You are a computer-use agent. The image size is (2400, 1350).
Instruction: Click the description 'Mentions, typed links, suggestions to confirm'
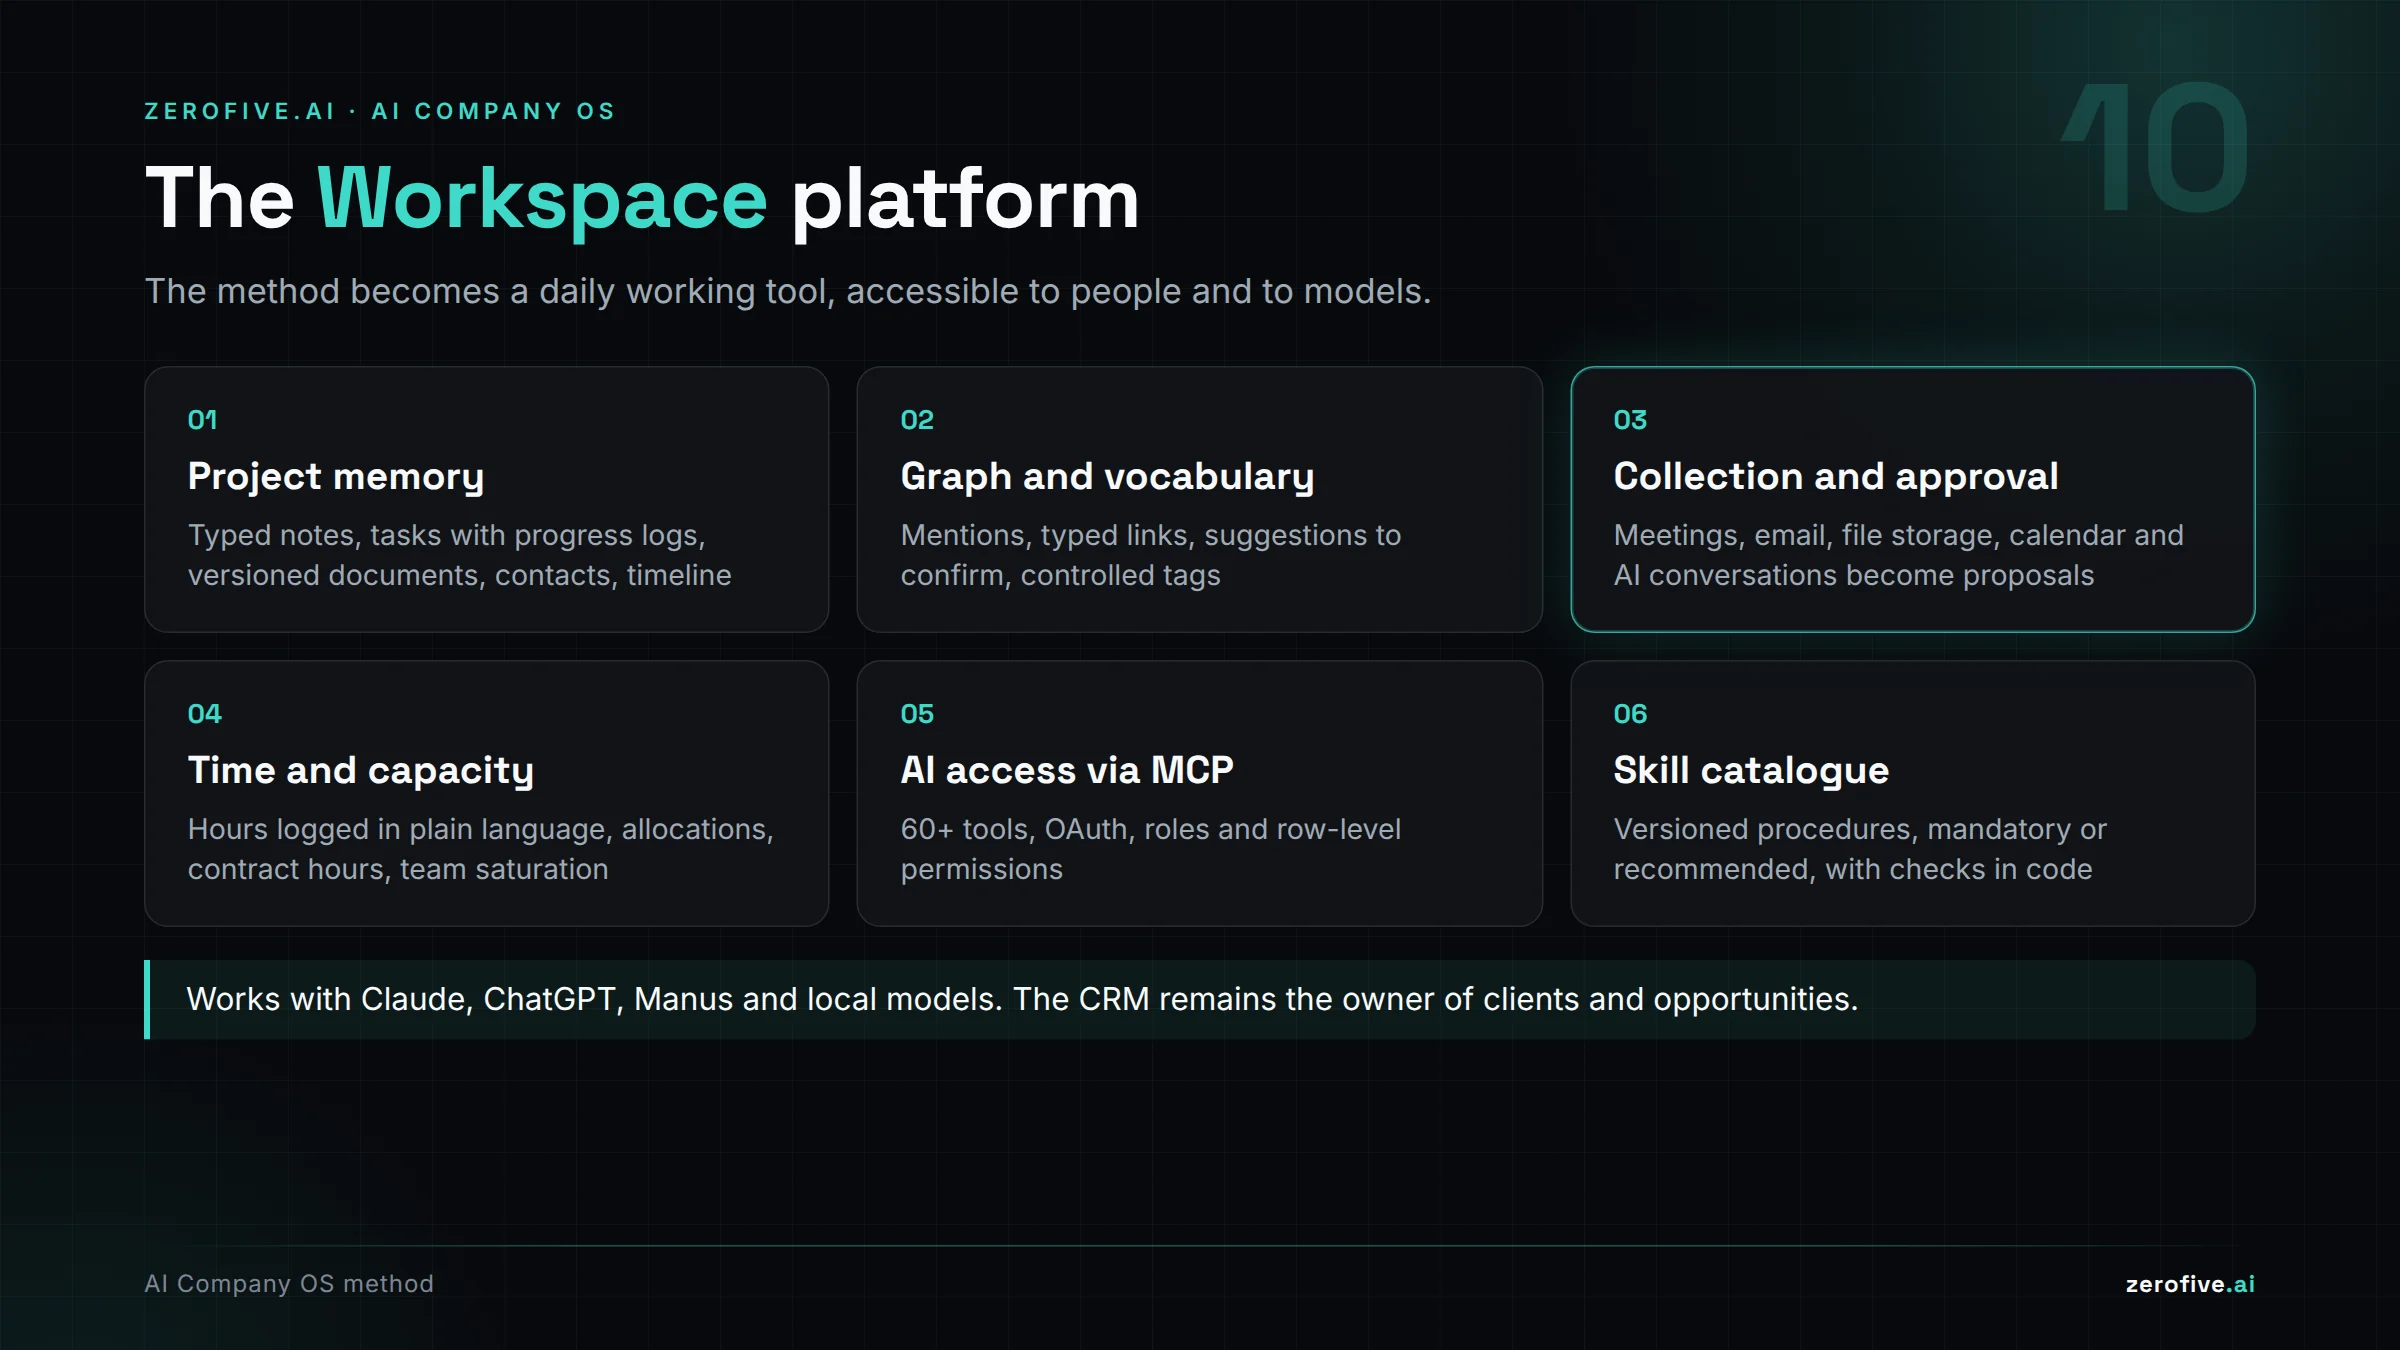[x=1151, y=555]
